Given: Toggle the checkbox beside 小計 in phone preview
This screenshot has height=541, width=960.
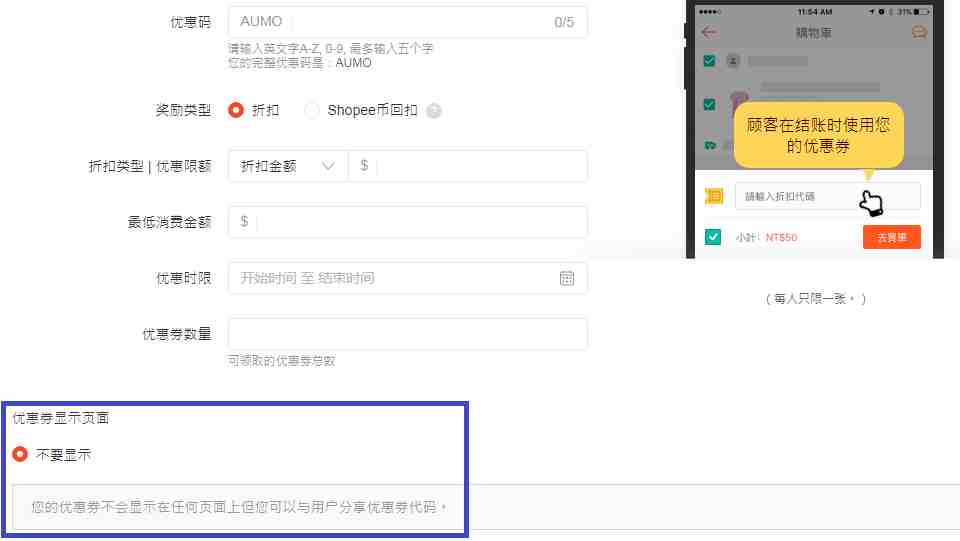Looking at the screenshot, I should [x=712, y=237].
